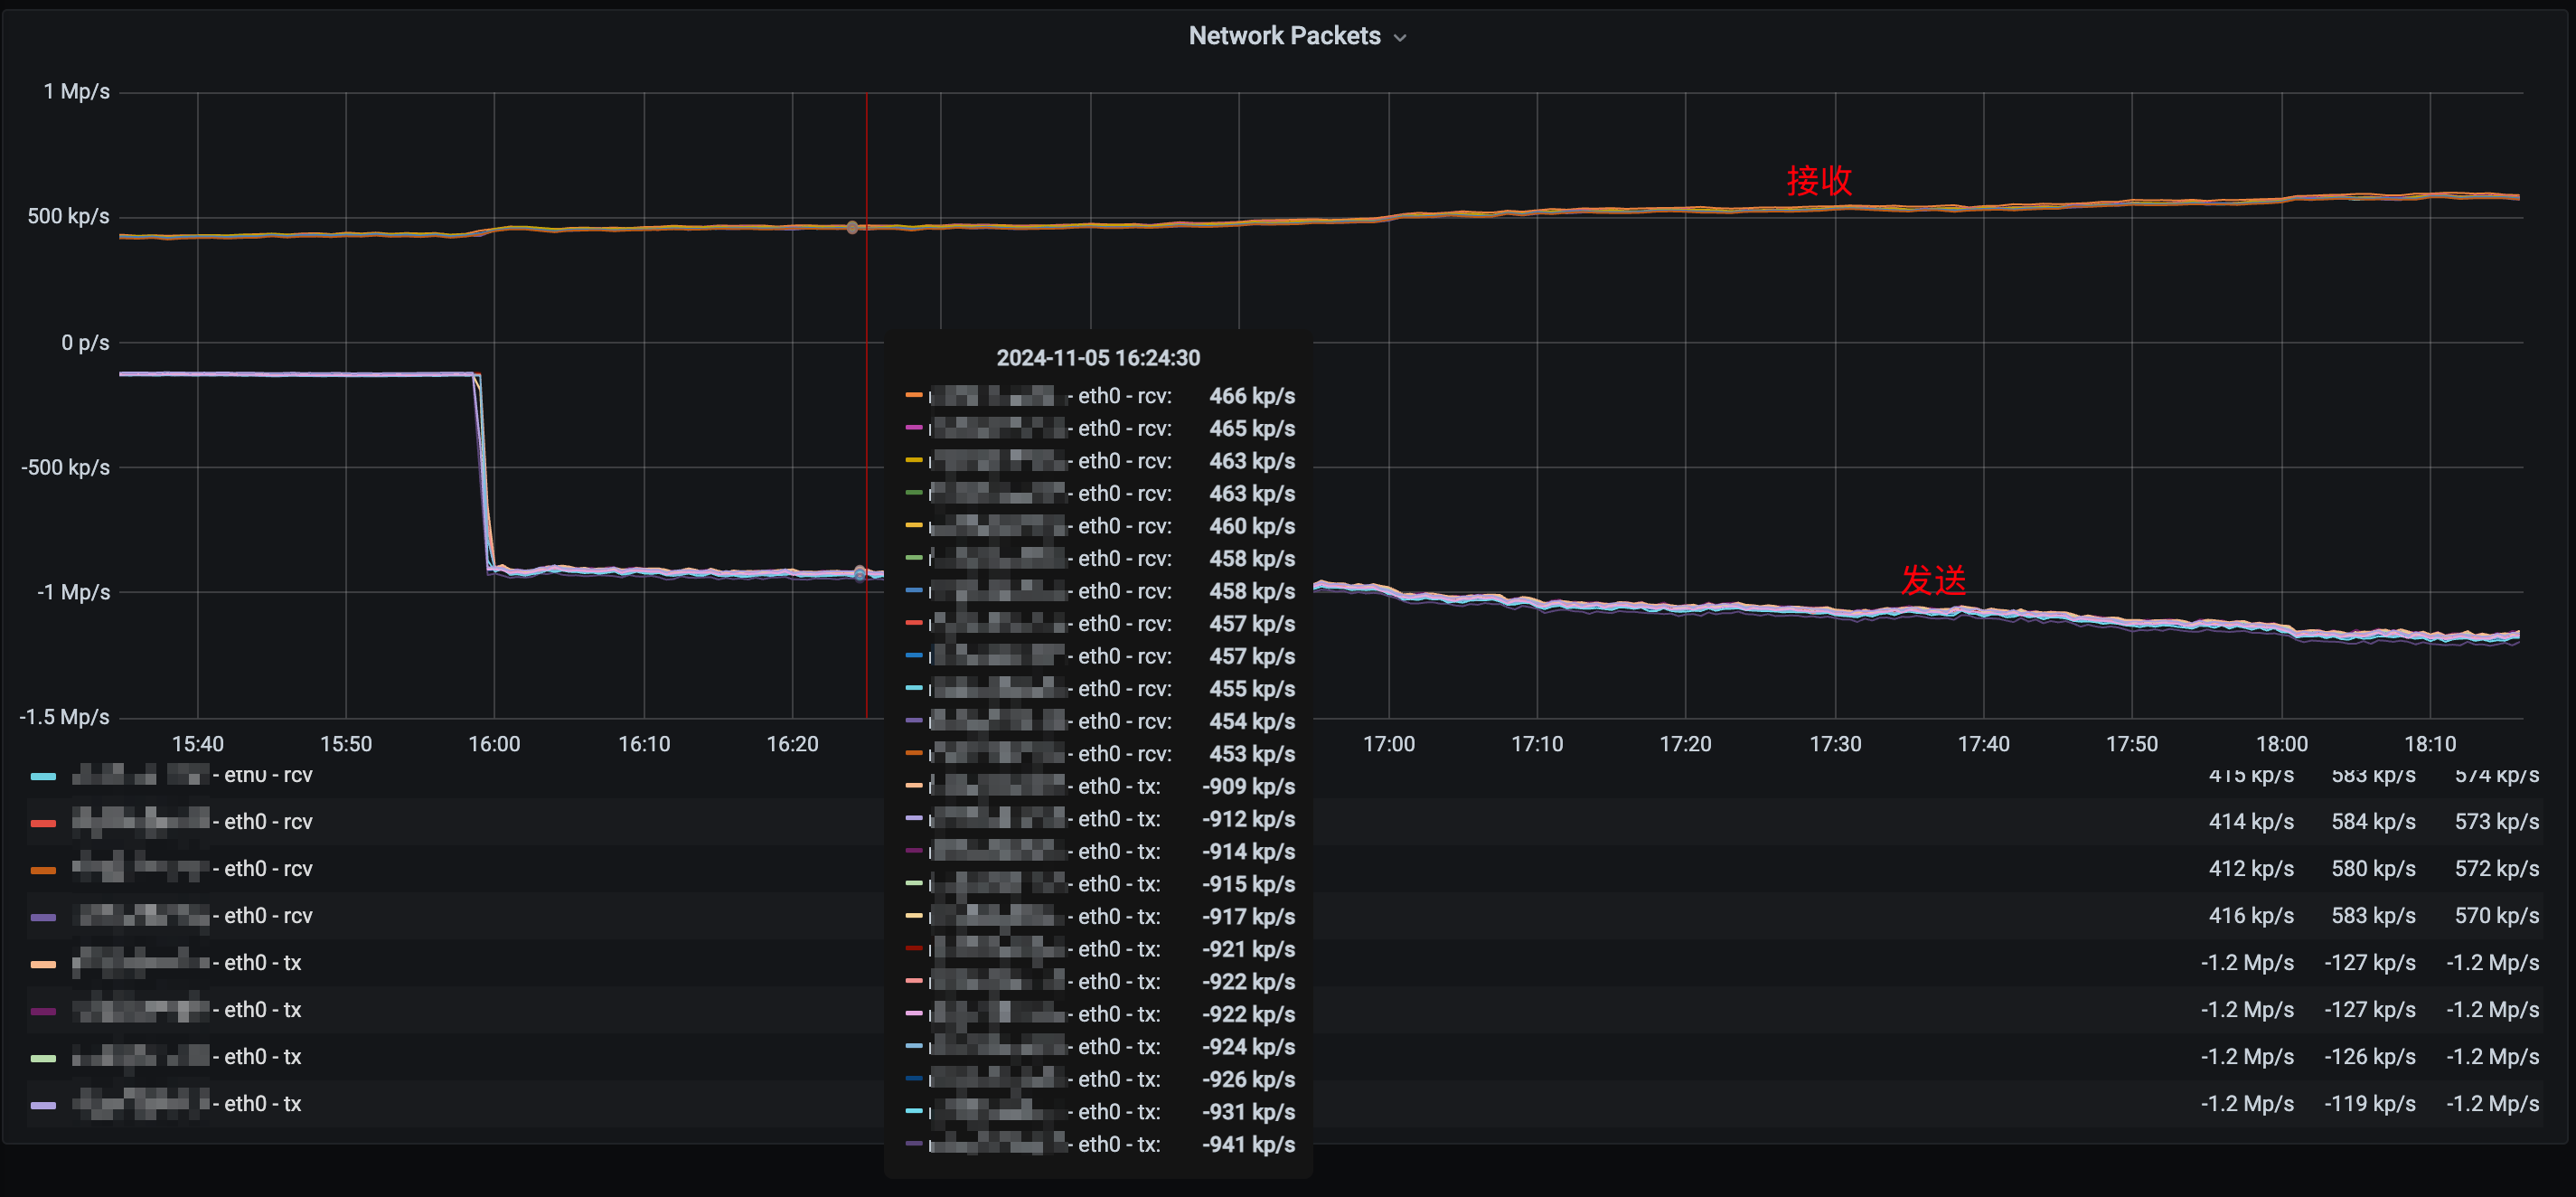Click the 572 kp/s legend value
Viewport: 2576px width, 1197px height.
tap(2496, 869)
